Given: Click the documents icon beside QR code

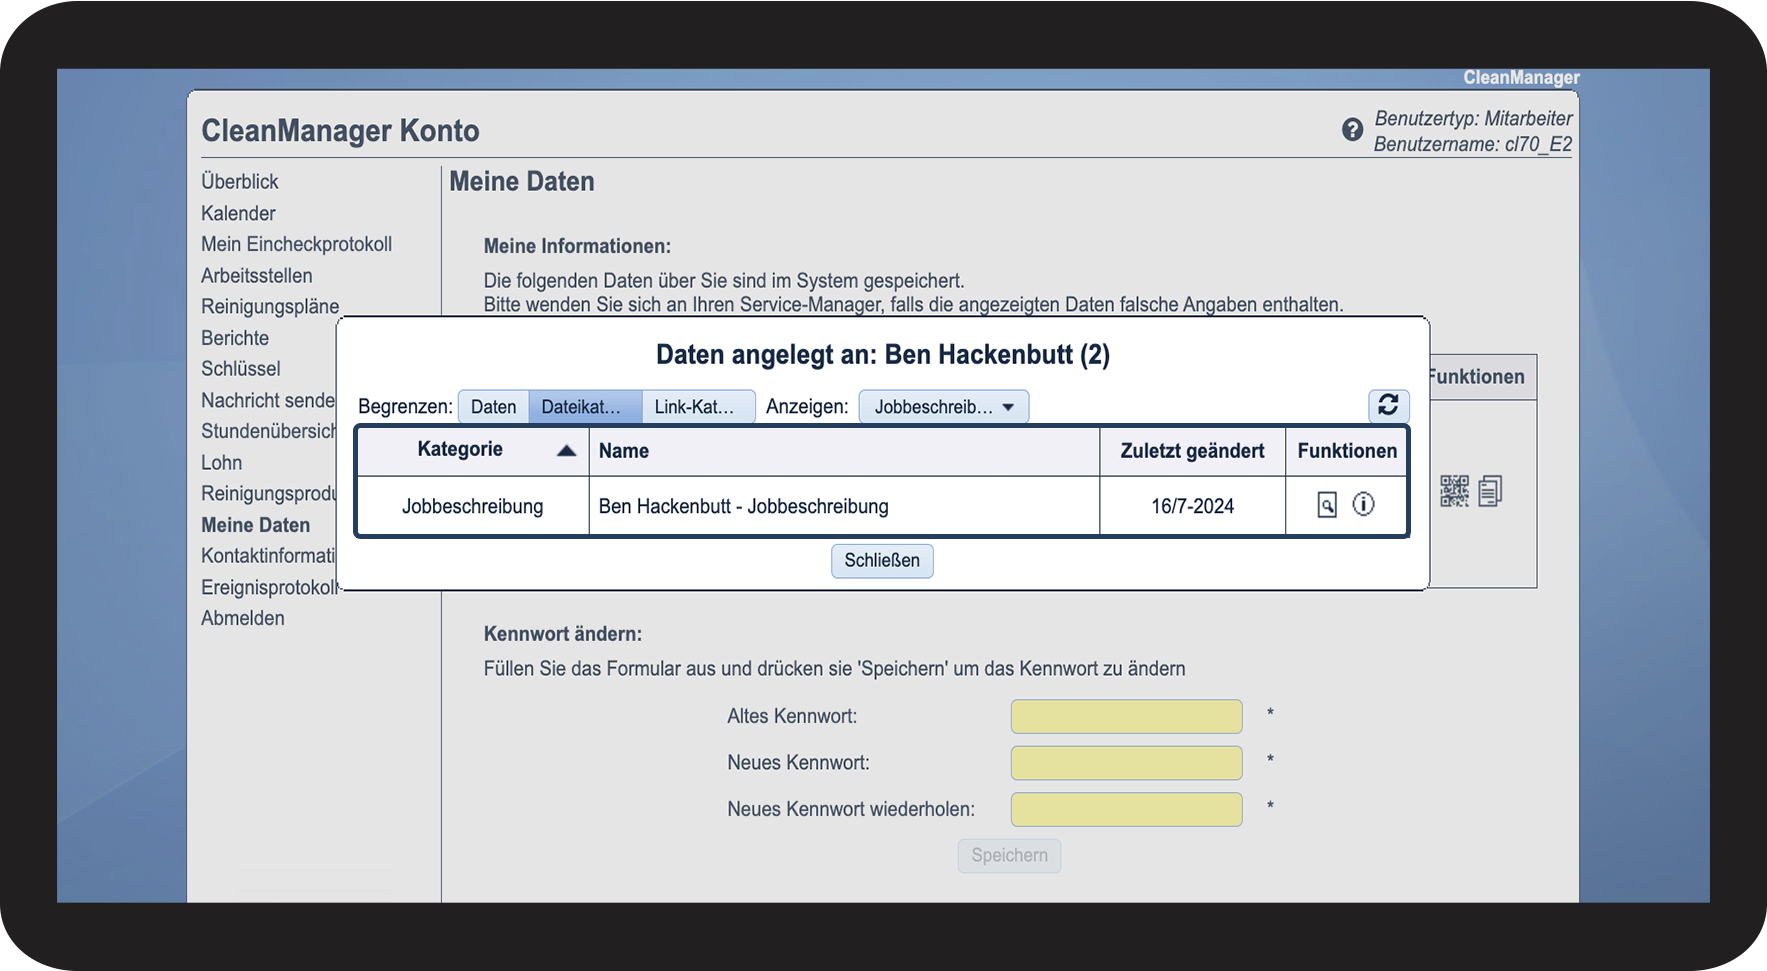Looking at the screenshot, I should [1490, 491].
